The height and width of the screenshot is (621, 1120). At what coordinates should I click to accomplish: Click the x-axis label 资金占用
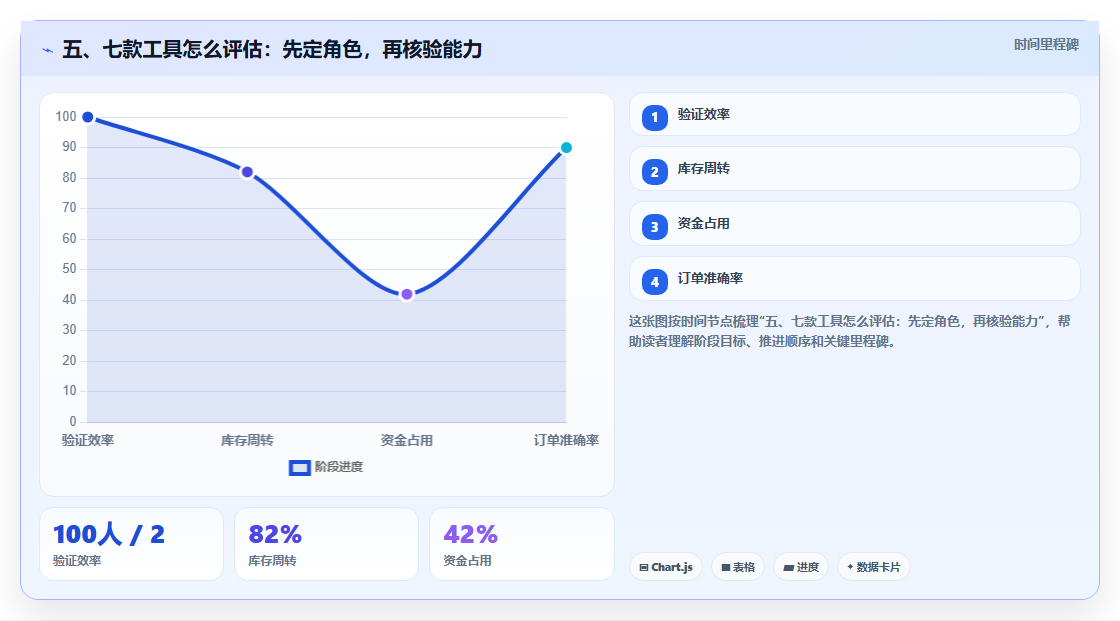click(406, 441)
